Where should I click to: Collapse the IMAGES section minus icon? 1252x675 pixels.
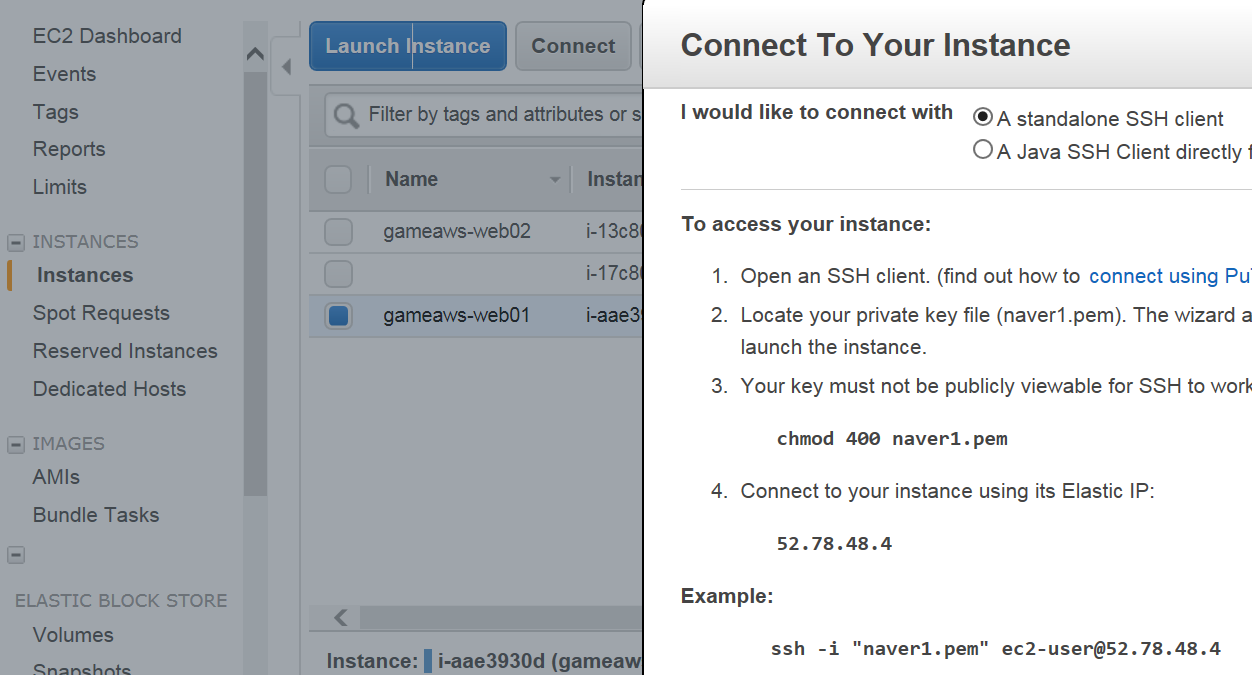coord(16,444)
